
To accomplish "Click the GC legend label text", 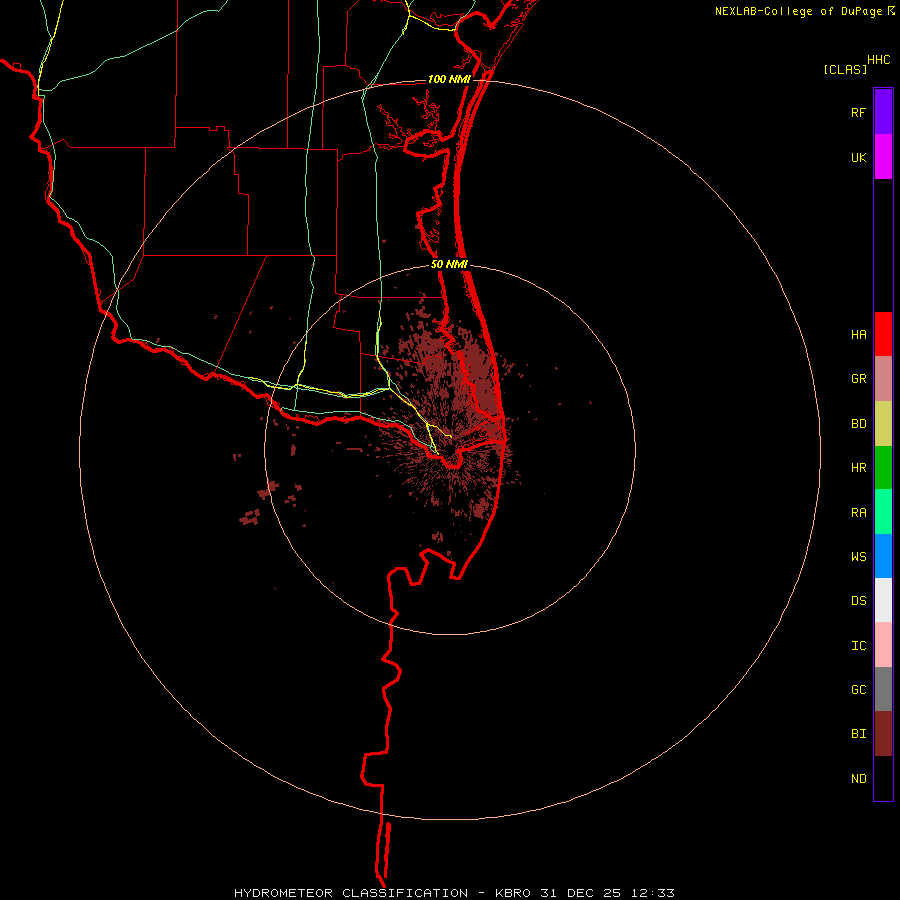I will [x=858, y=690].
